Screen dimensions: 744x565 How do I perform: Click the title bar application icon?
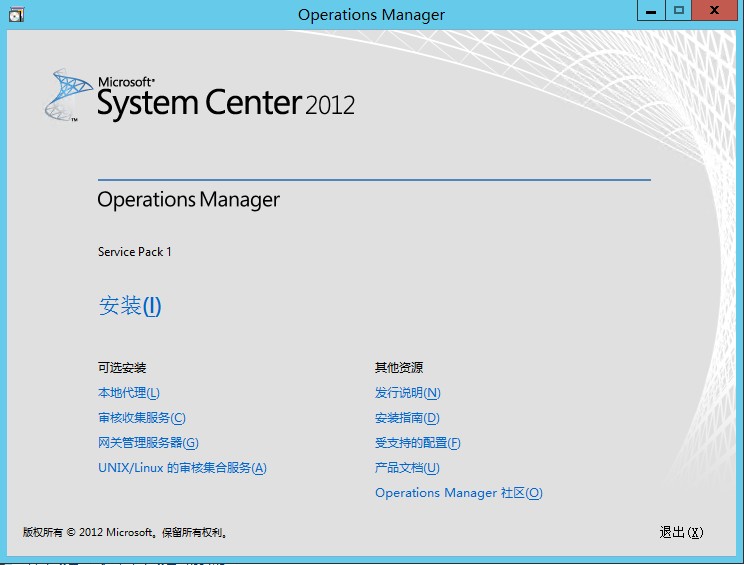16,15
